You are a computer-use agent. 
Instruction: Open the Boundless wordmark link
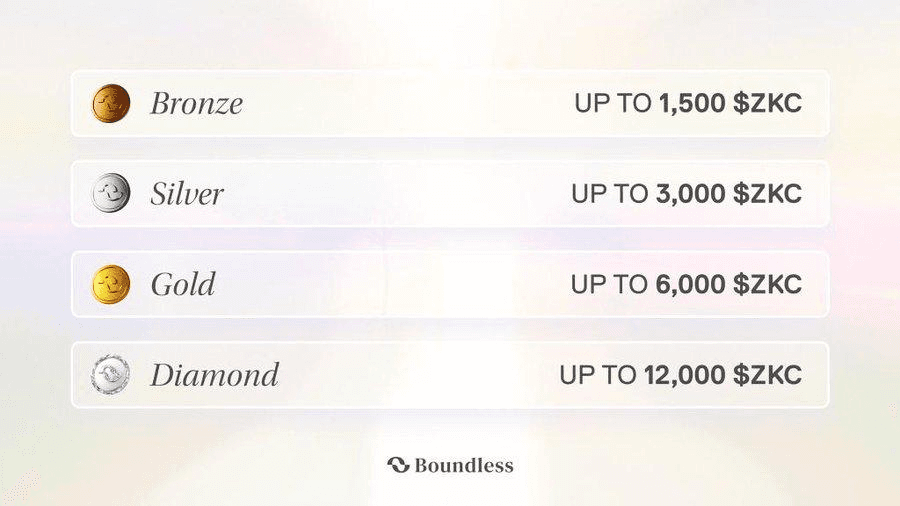(x=464, y=465)
